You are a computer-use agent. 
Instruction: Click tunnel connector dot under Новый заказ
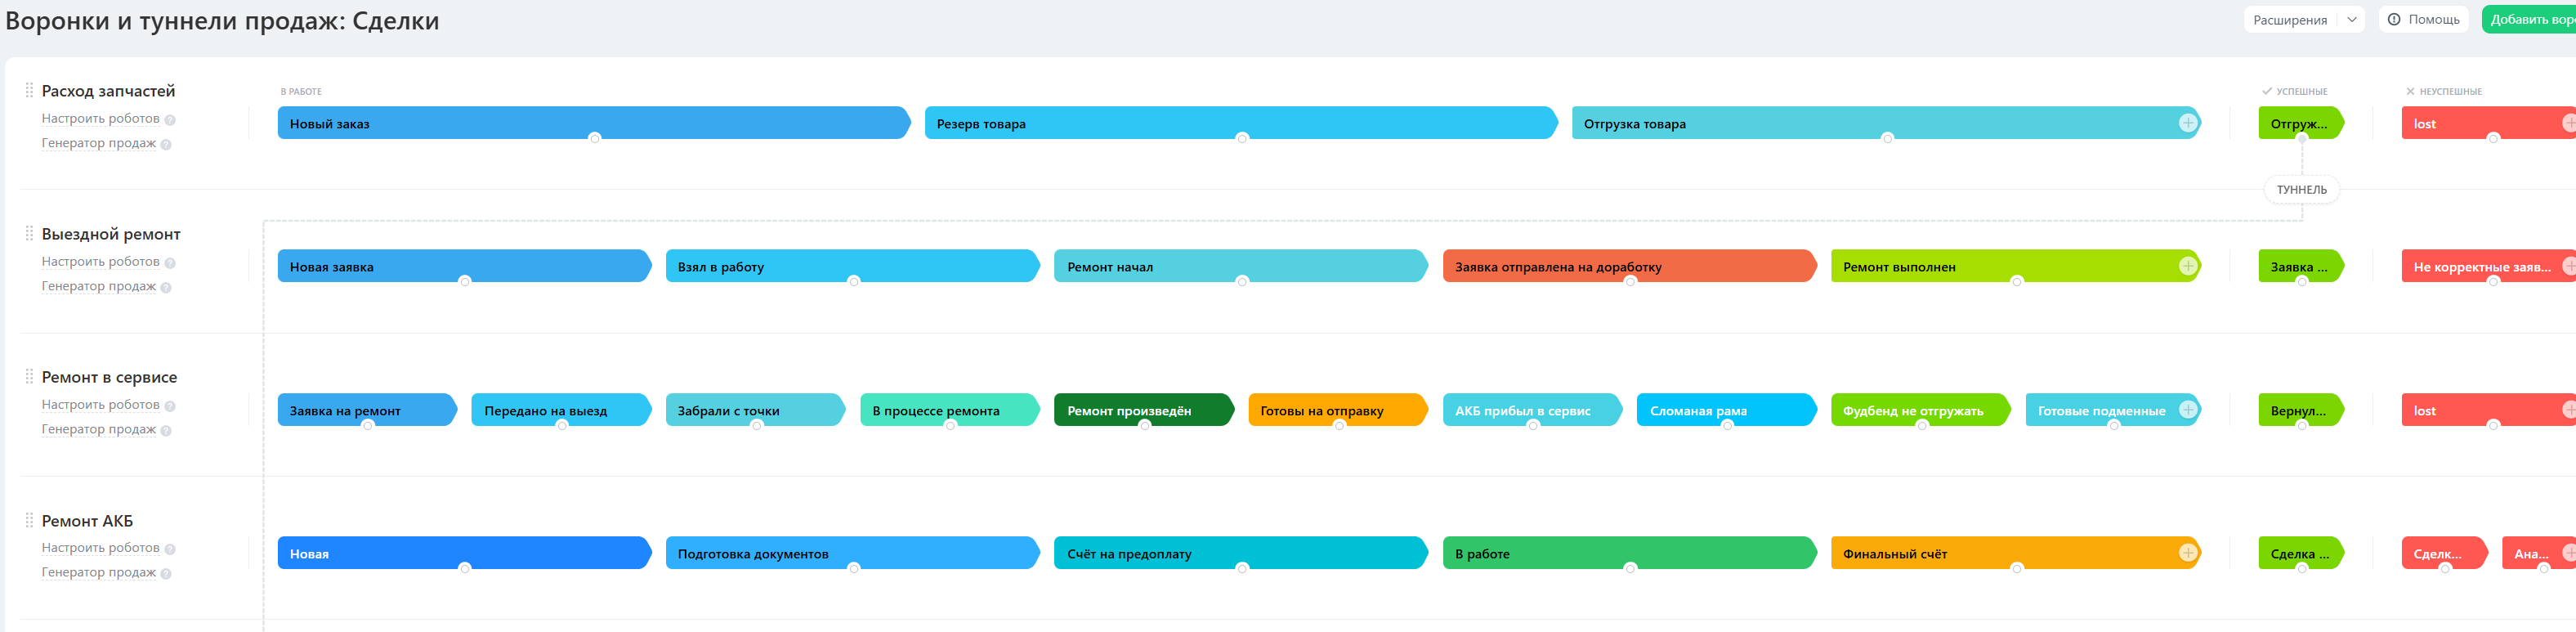click(595, 138)
